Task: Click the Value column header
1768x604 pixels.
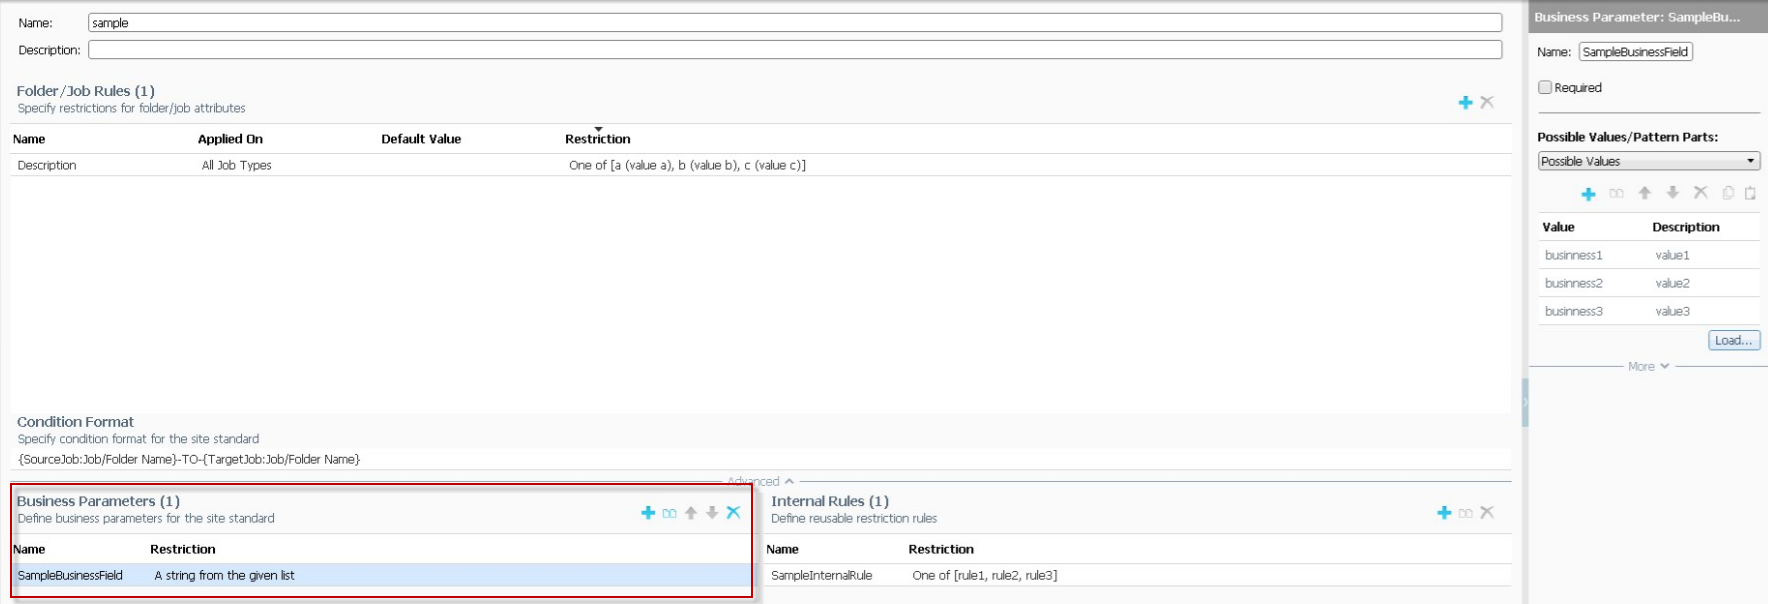Action: tap(1558, 227)
